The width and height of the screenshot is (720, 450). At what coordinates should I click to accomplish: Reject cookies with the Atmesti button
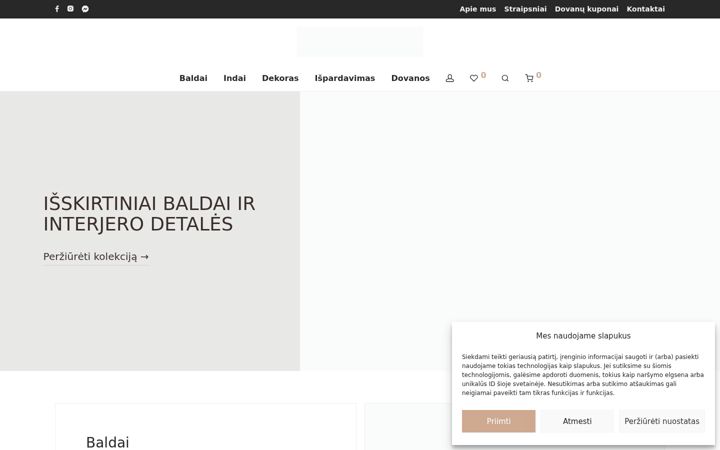577,421
